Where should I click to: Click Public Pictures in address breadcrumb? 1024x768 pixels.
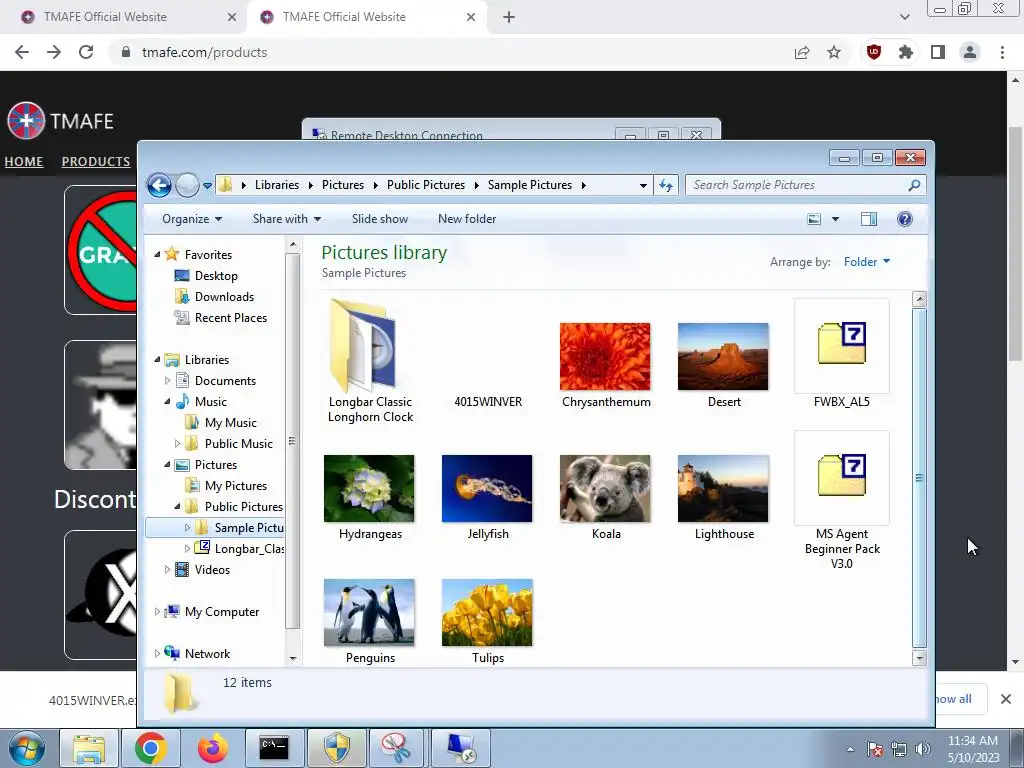(426, 185)
